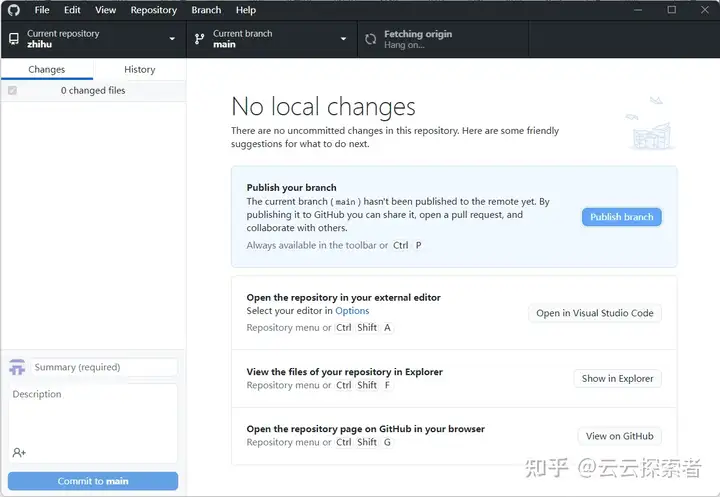Click Open in Visual Studio Code
The image size is (720, 497).
[x=594, y=313]
